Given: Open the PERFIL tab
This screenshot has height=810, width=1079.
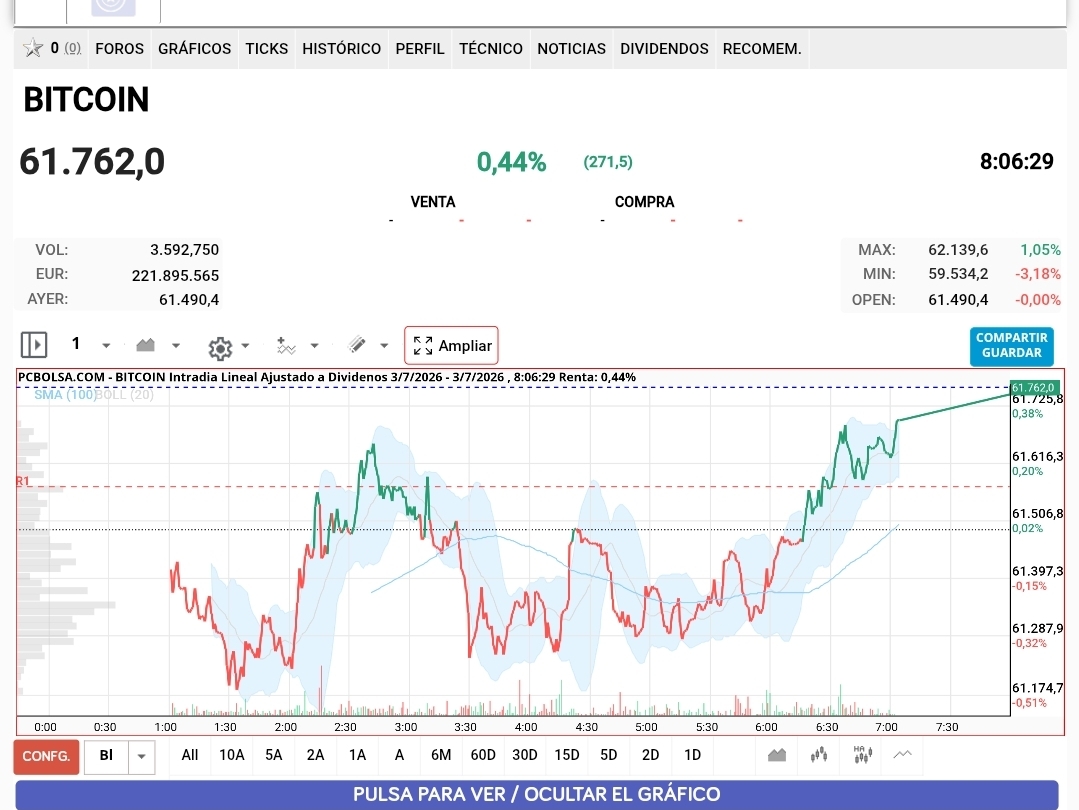Looking at the screenshot, I should [x=420, y=49].
